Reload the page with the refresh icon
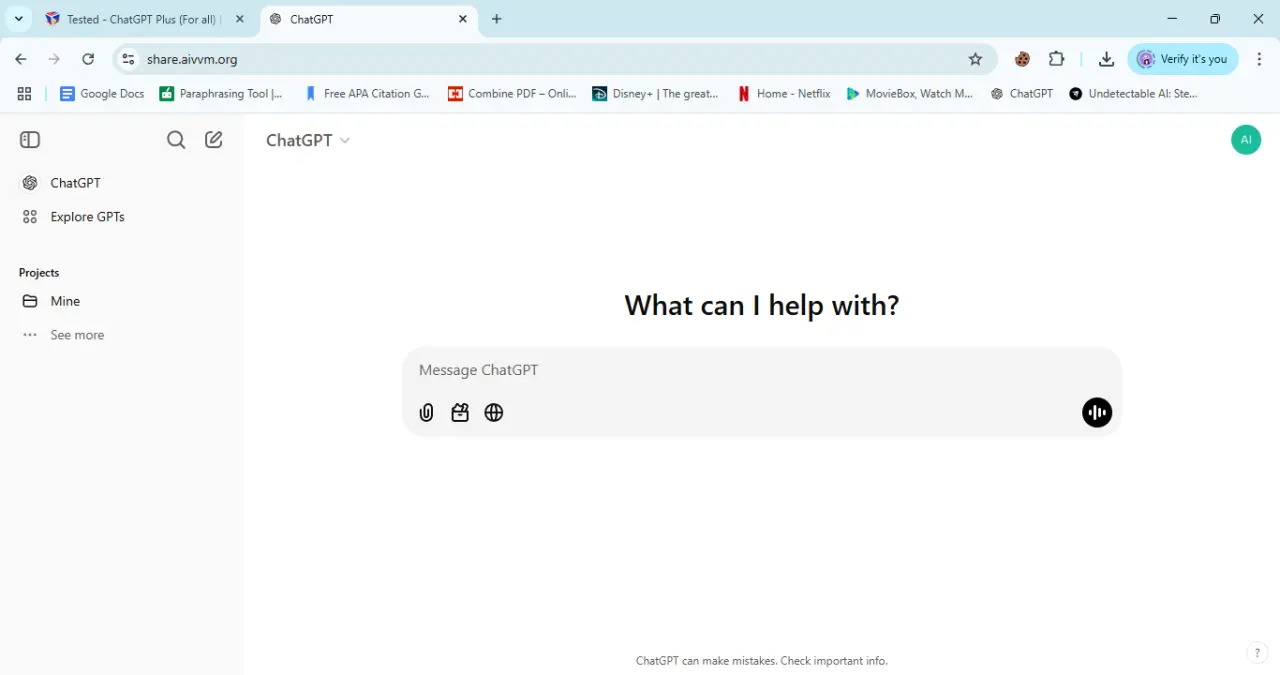The height and width of the screenshot is (675, 1280). [88, 59]
